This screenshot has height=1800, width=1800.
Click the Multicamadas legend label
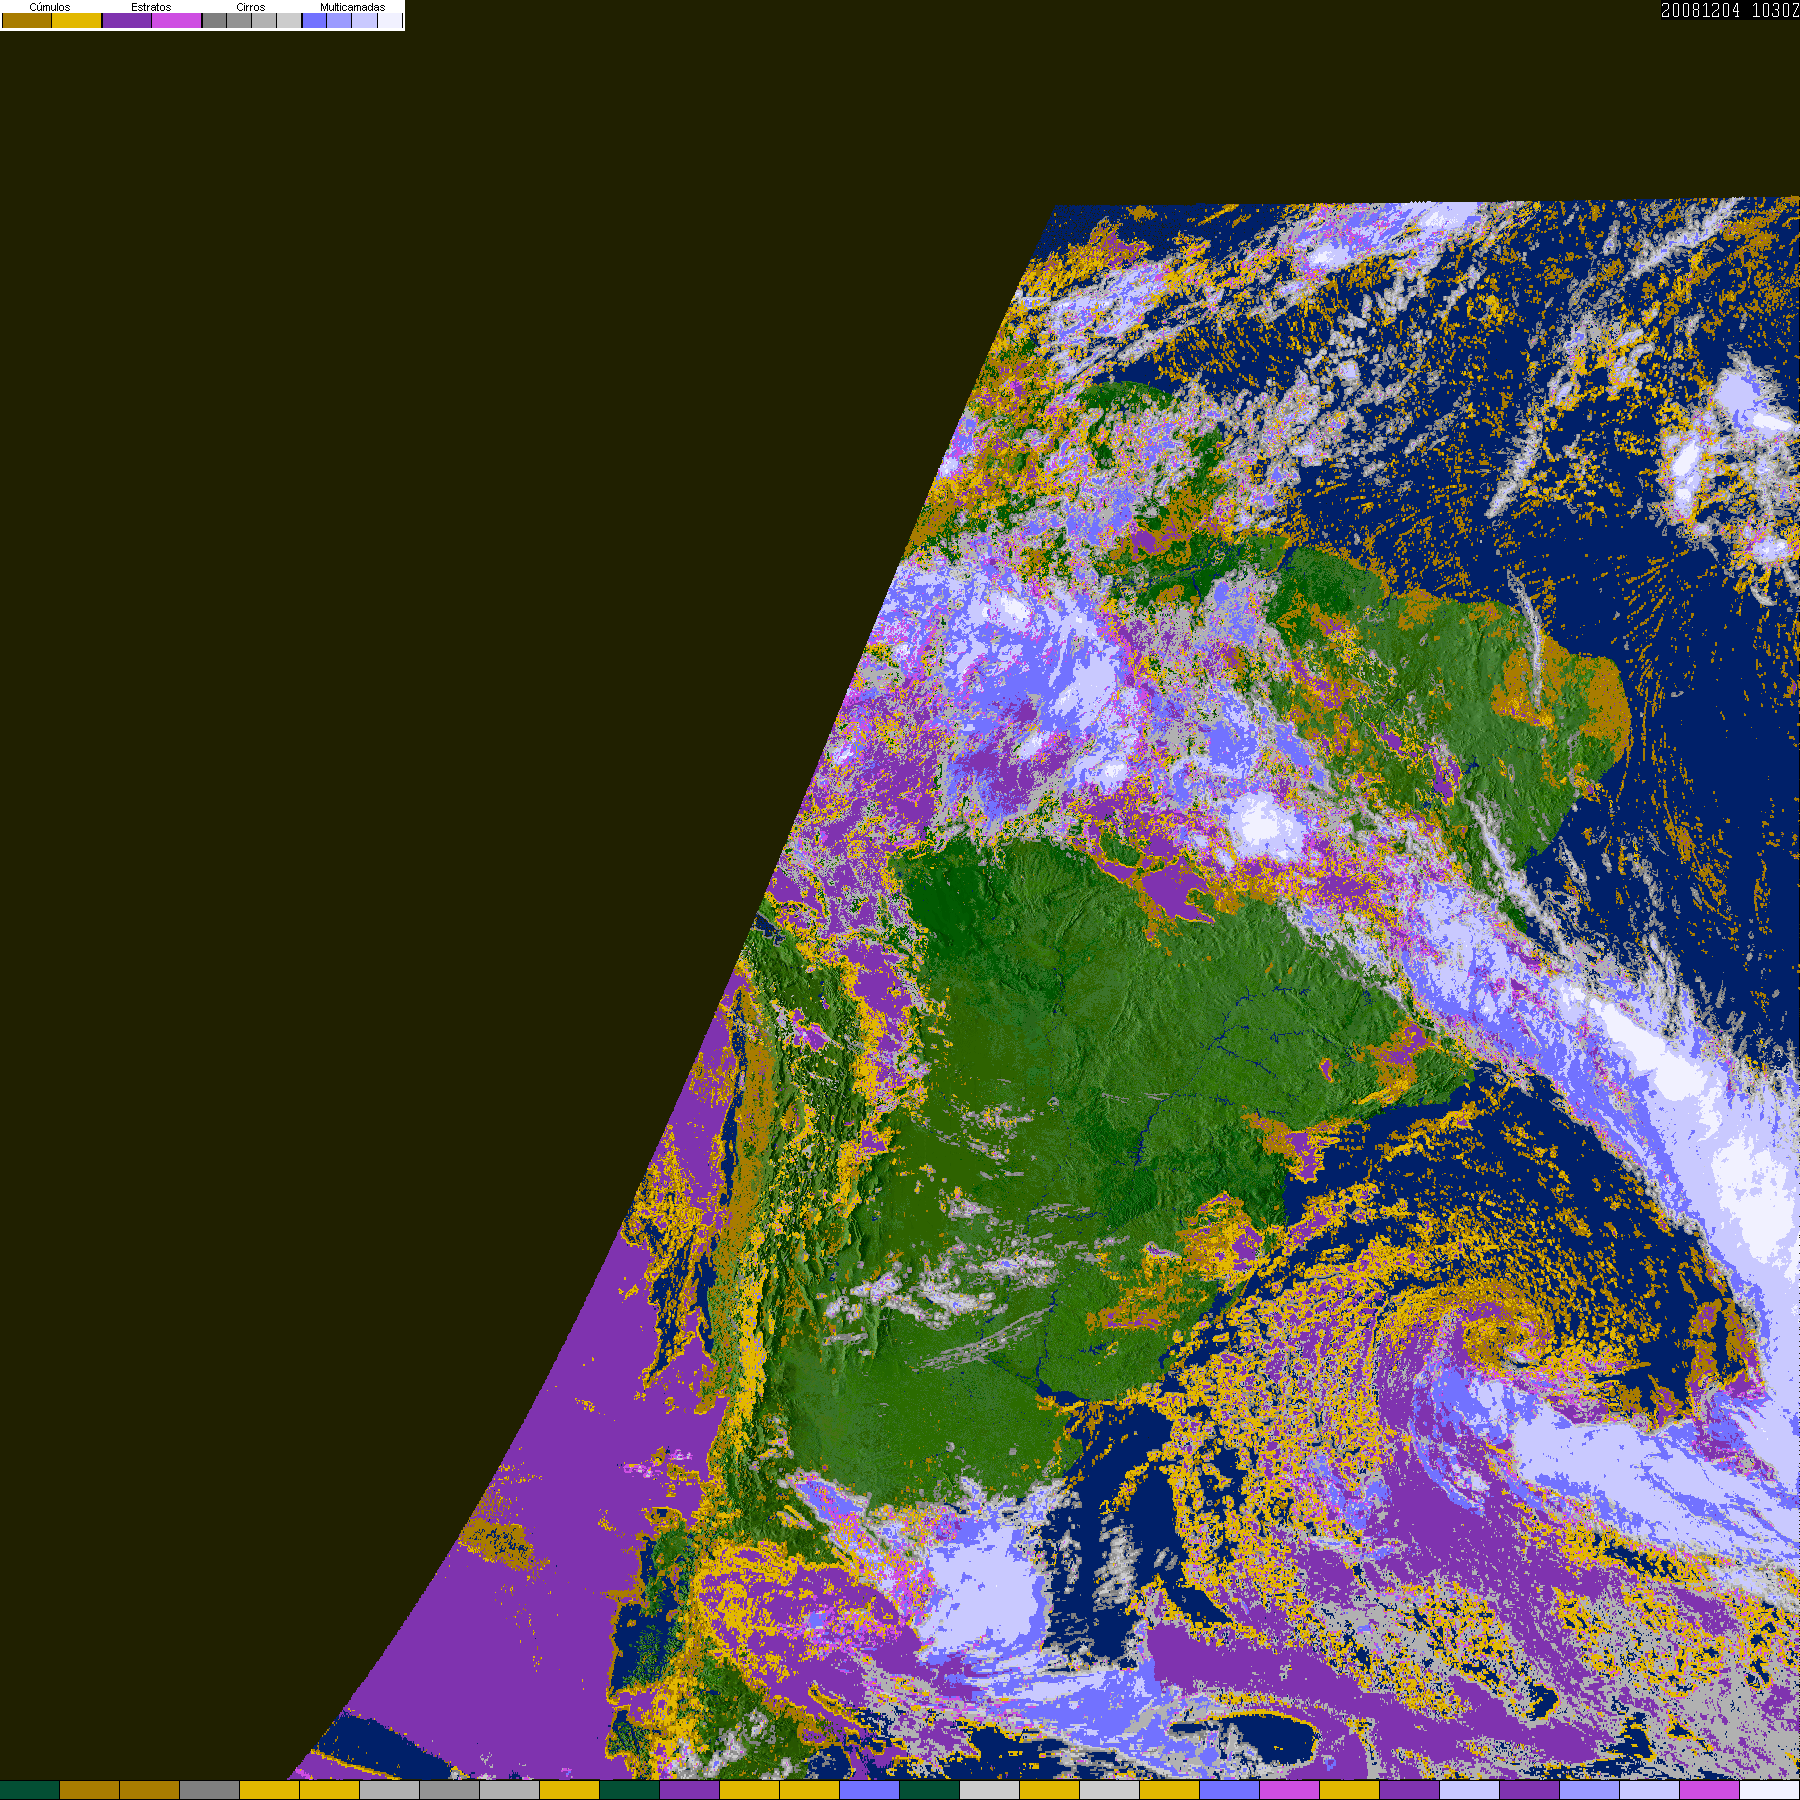coord(352,7)
